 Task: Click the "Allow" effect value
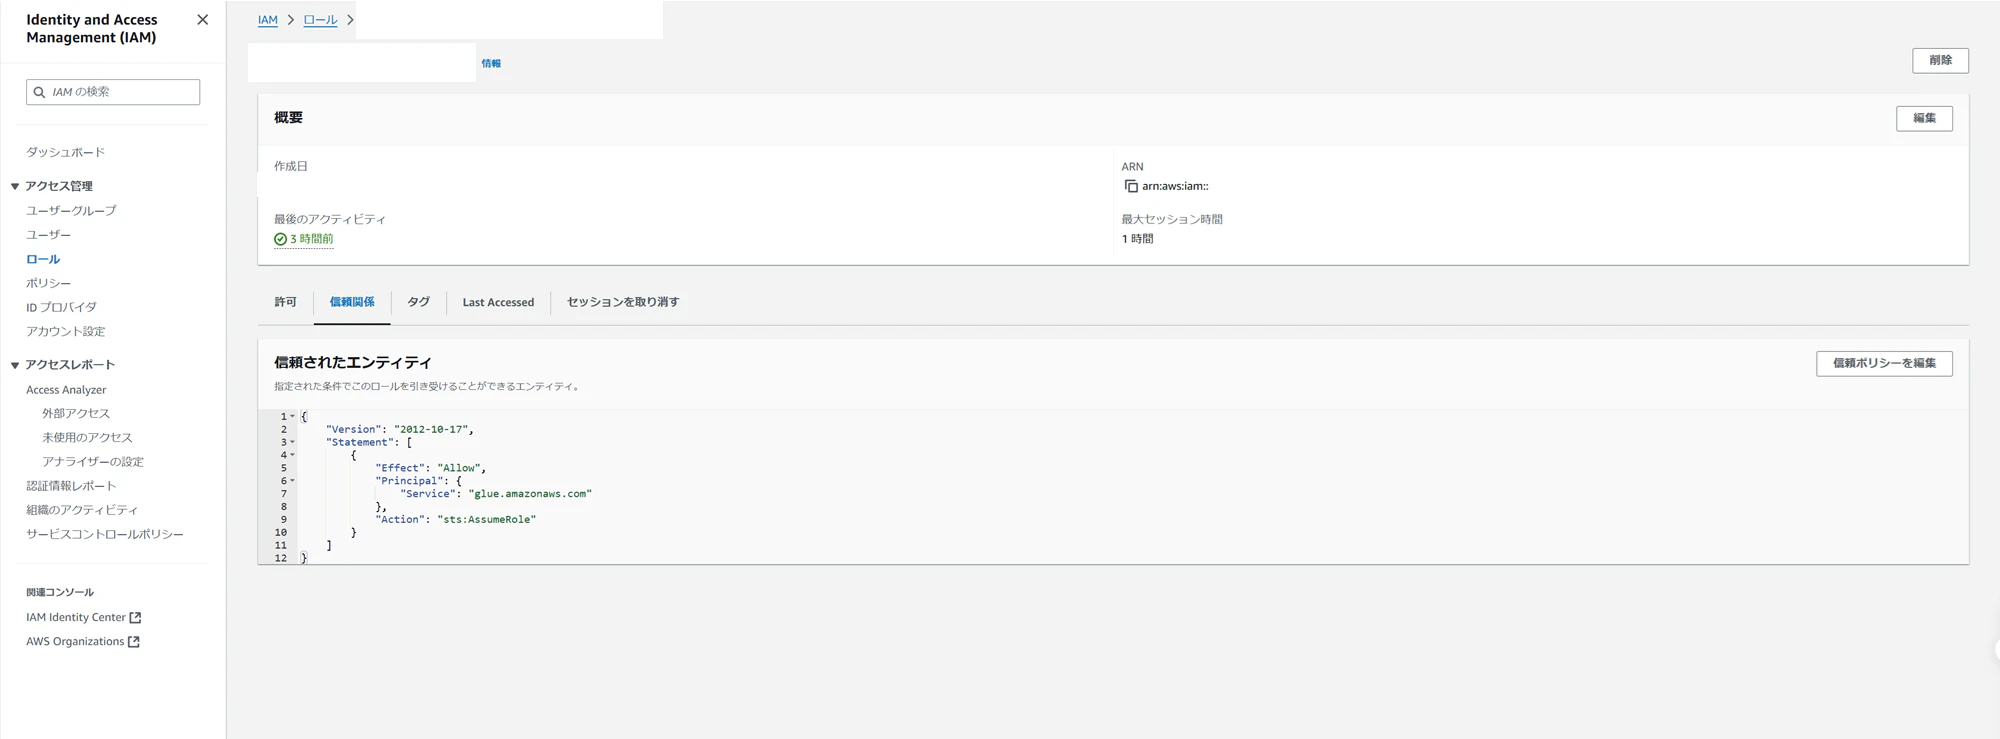458,468
